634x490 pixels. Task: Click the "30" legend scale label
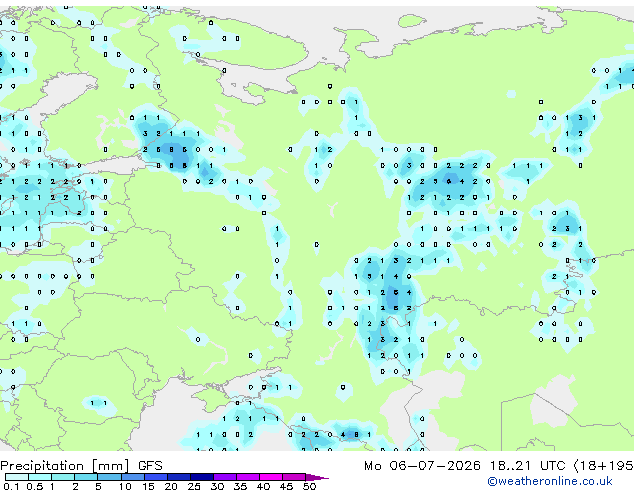tap(217, 486)
